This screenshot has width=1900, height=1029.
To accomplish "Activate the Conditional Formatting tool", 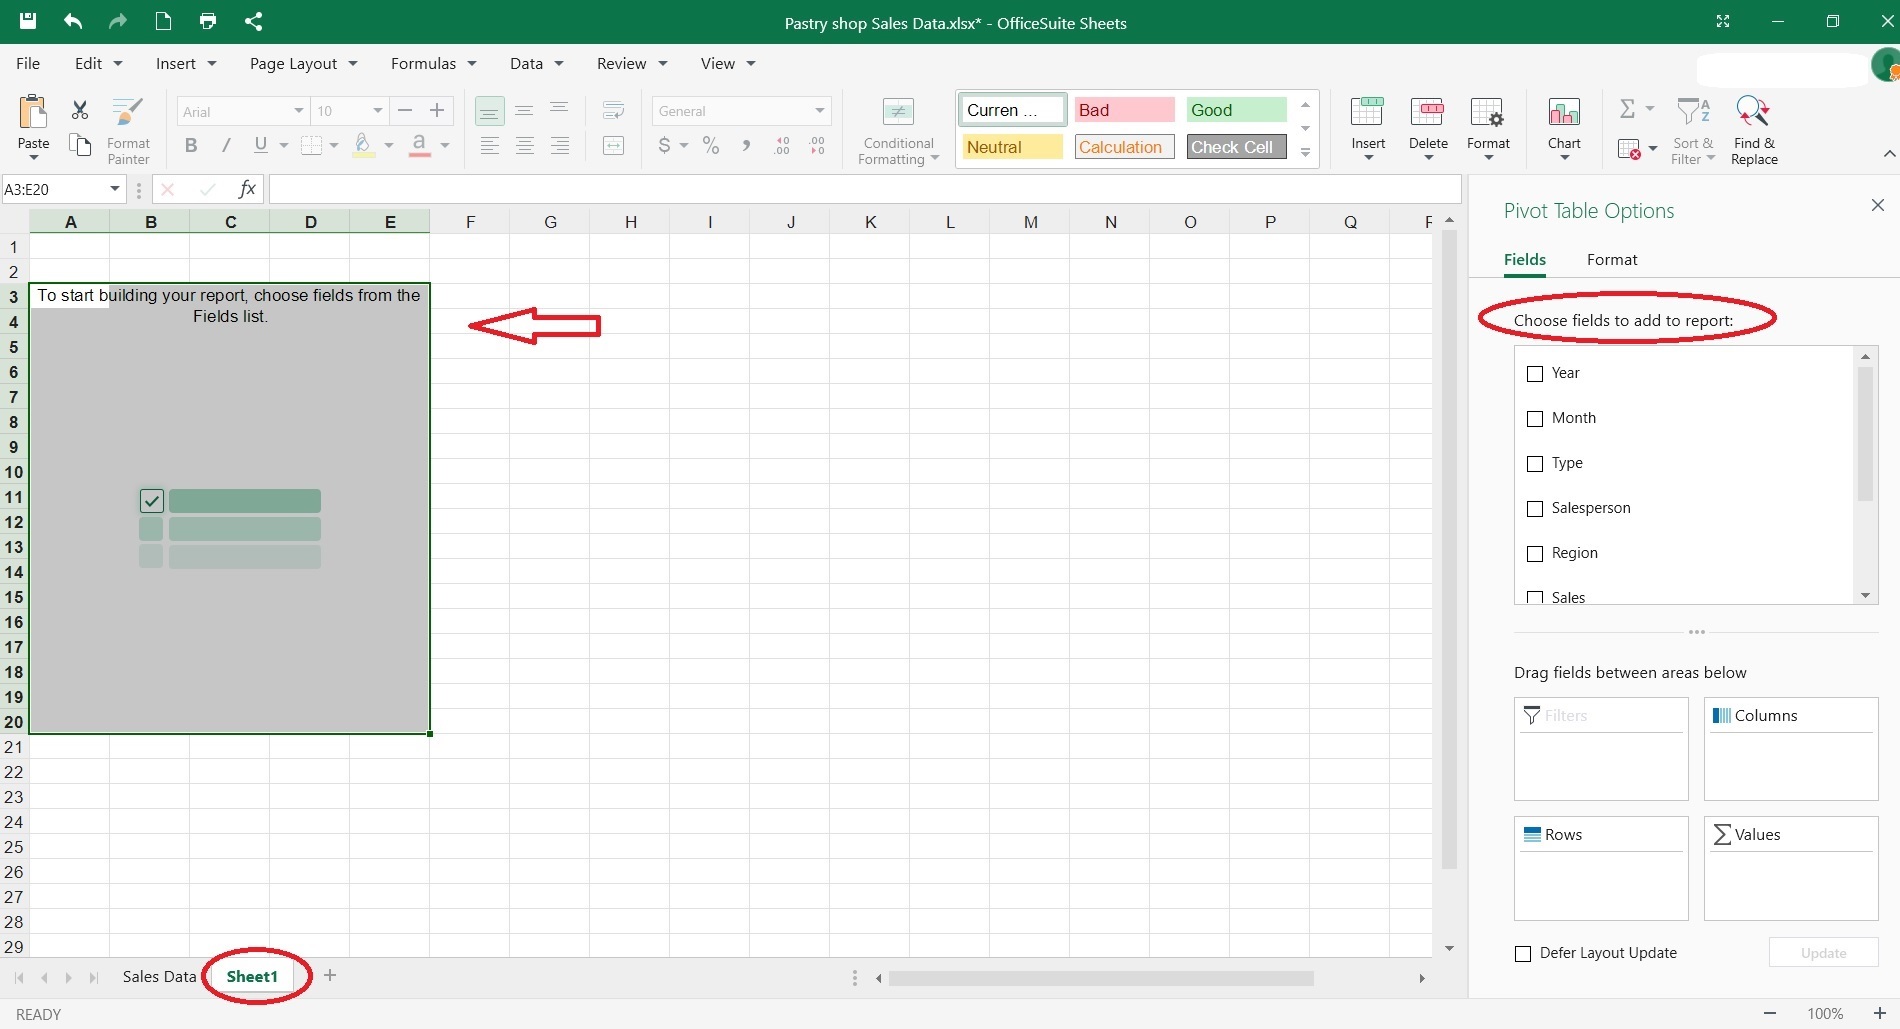I will click(897, 128).
